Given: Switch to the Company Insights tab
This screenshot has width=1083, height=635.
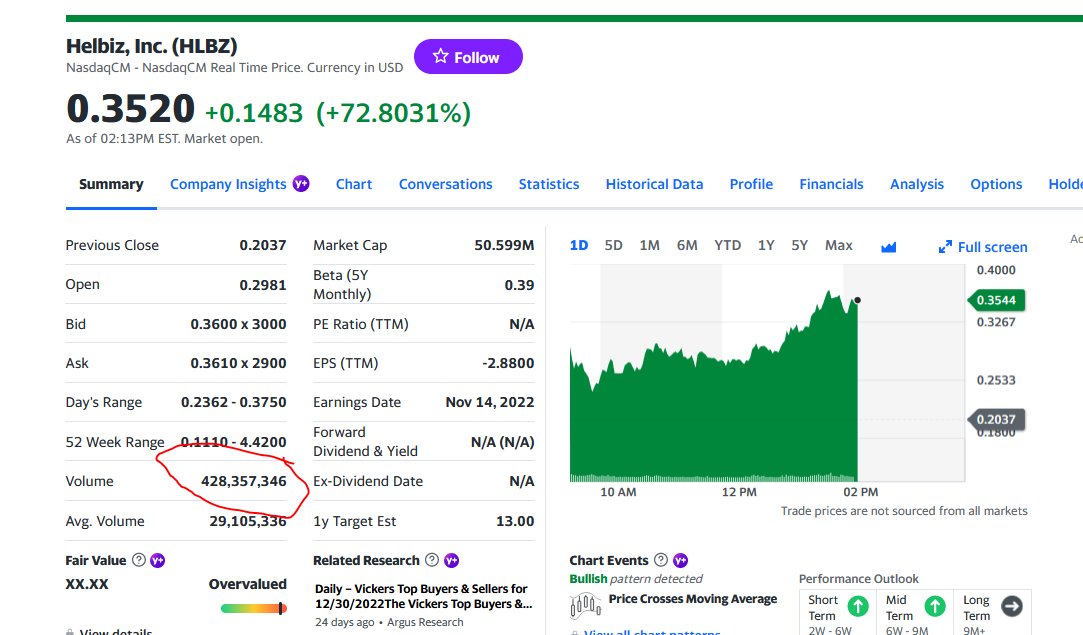Looking at the screenshot, I should (228, 184).
